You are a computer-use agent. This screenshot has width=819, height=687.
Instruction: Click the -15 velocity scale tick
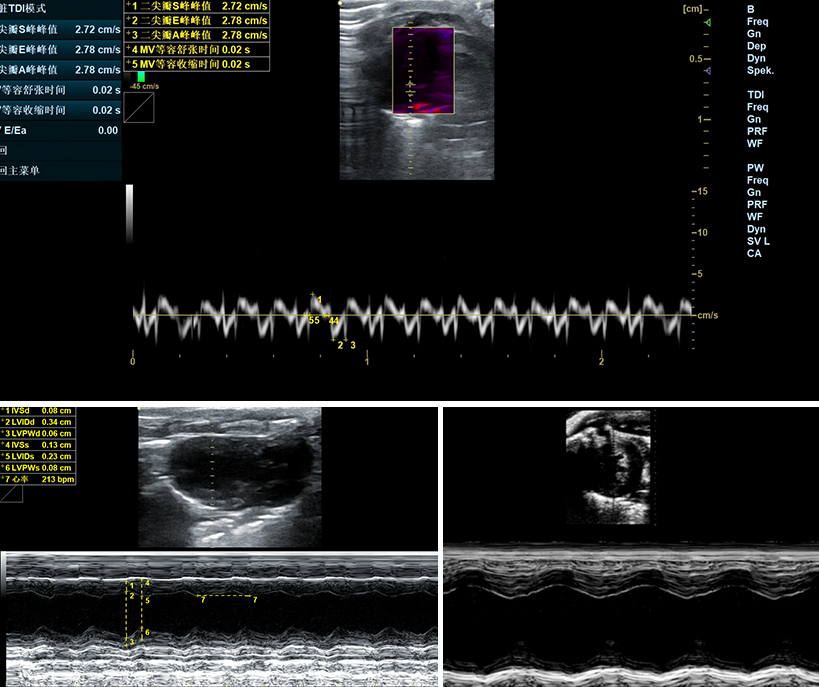700,191
